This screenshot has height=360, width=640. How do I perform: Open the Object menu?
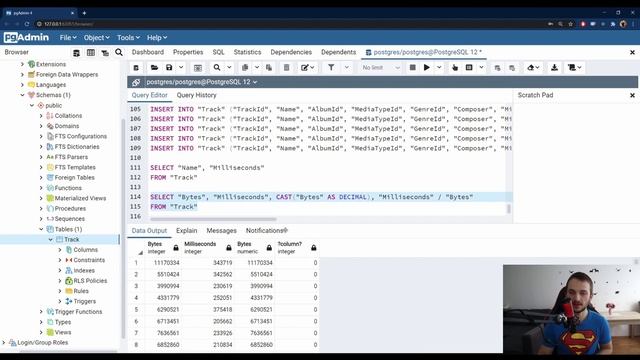96,38
